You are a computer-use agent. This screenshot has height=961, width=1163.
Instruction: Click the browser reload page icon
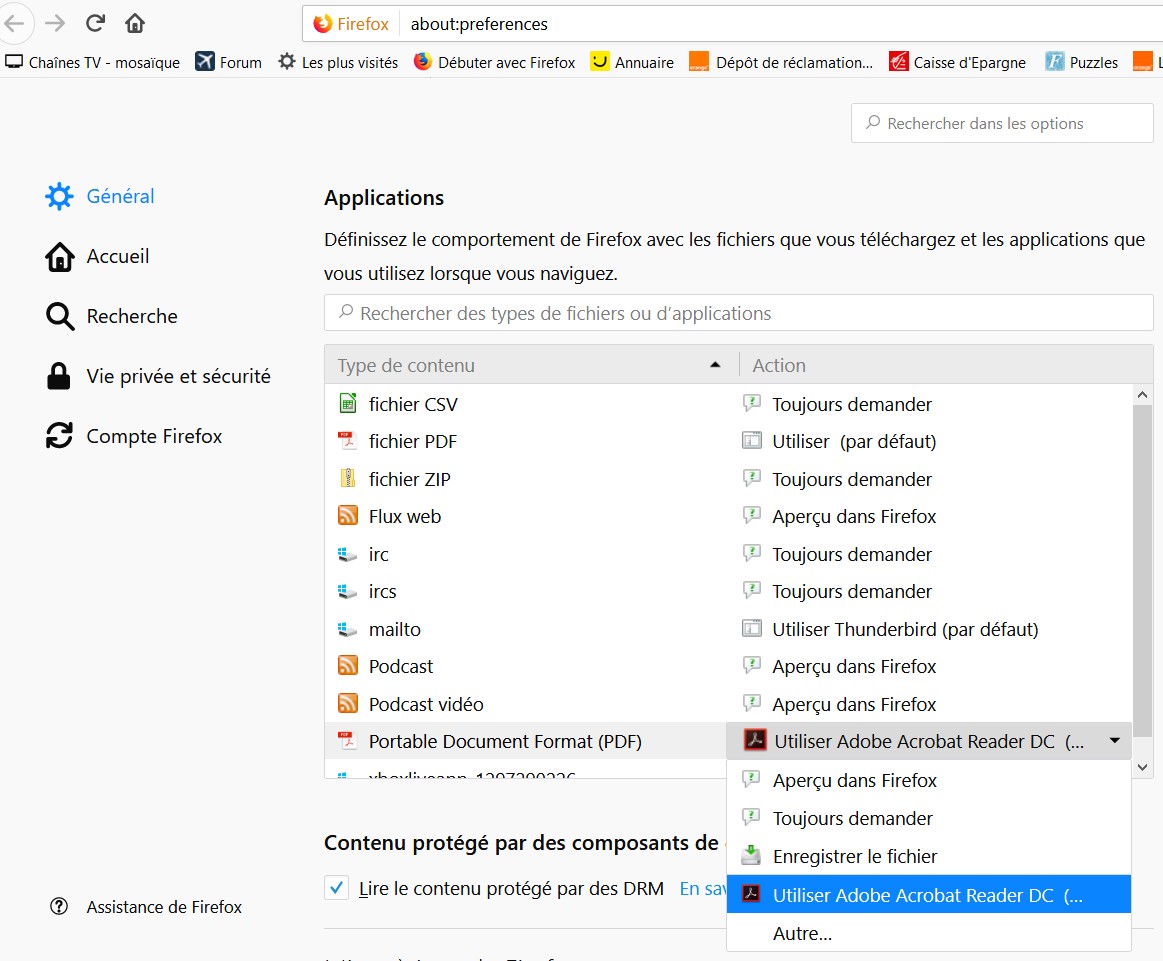[x=95, y=23]
